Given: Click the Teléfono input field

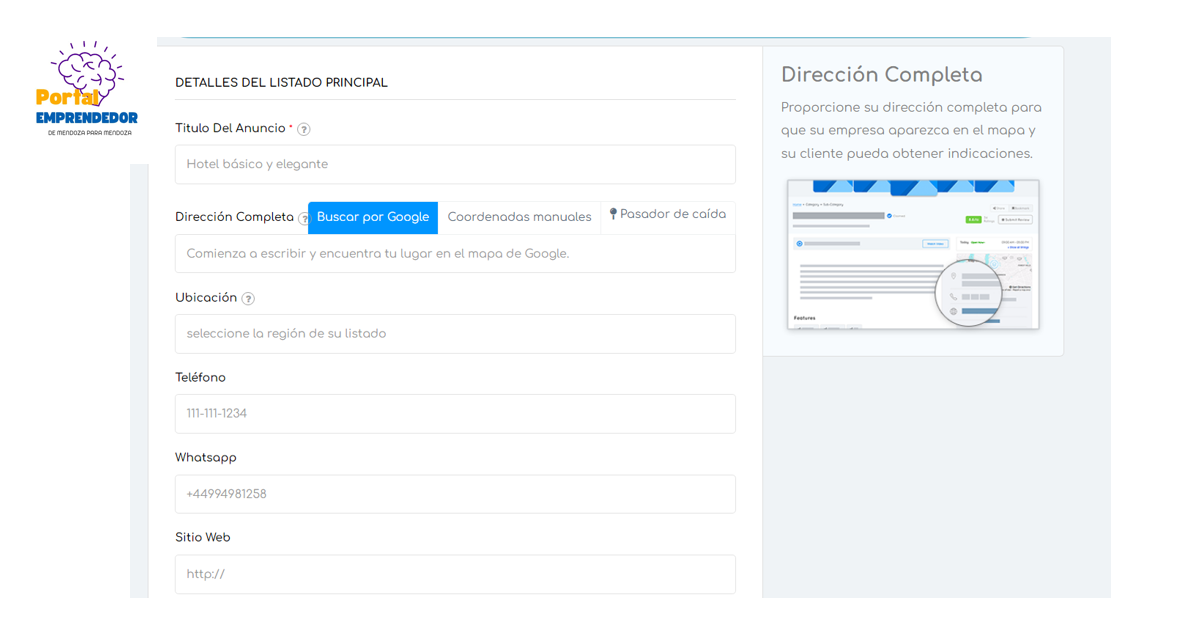Looking at the screenshot, I should point(455,414).
